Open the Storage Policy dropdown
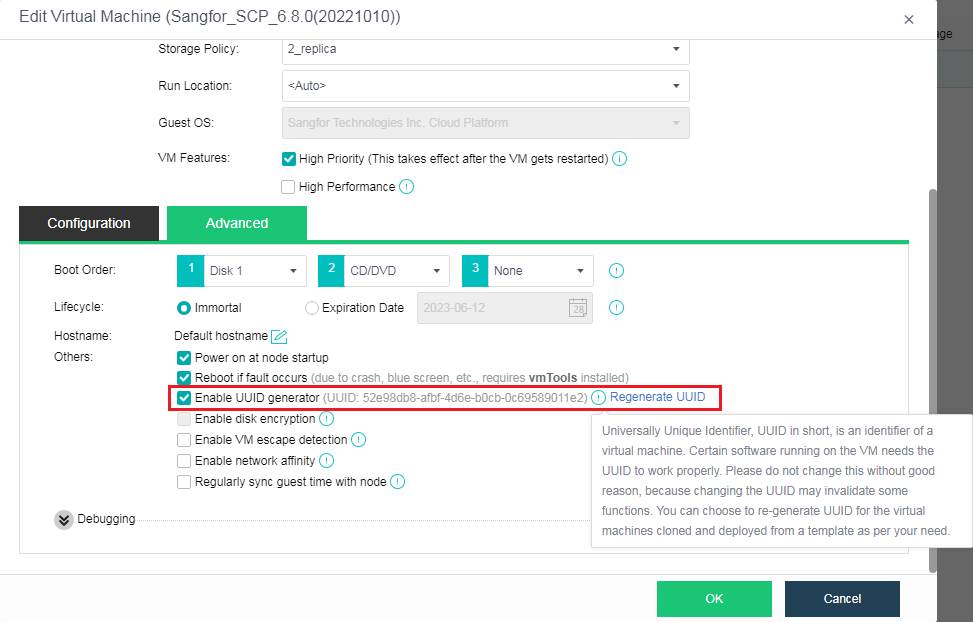The width and height of the screenshot is (973, 622). click(485, 48)
